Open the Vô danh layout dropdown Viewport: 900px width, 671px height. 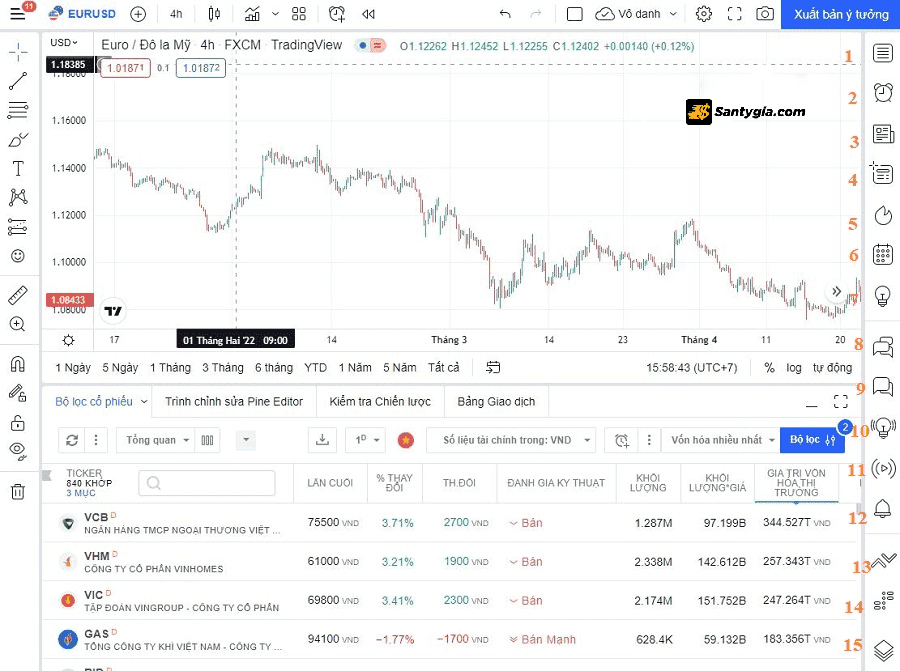[x=637, y=14]
